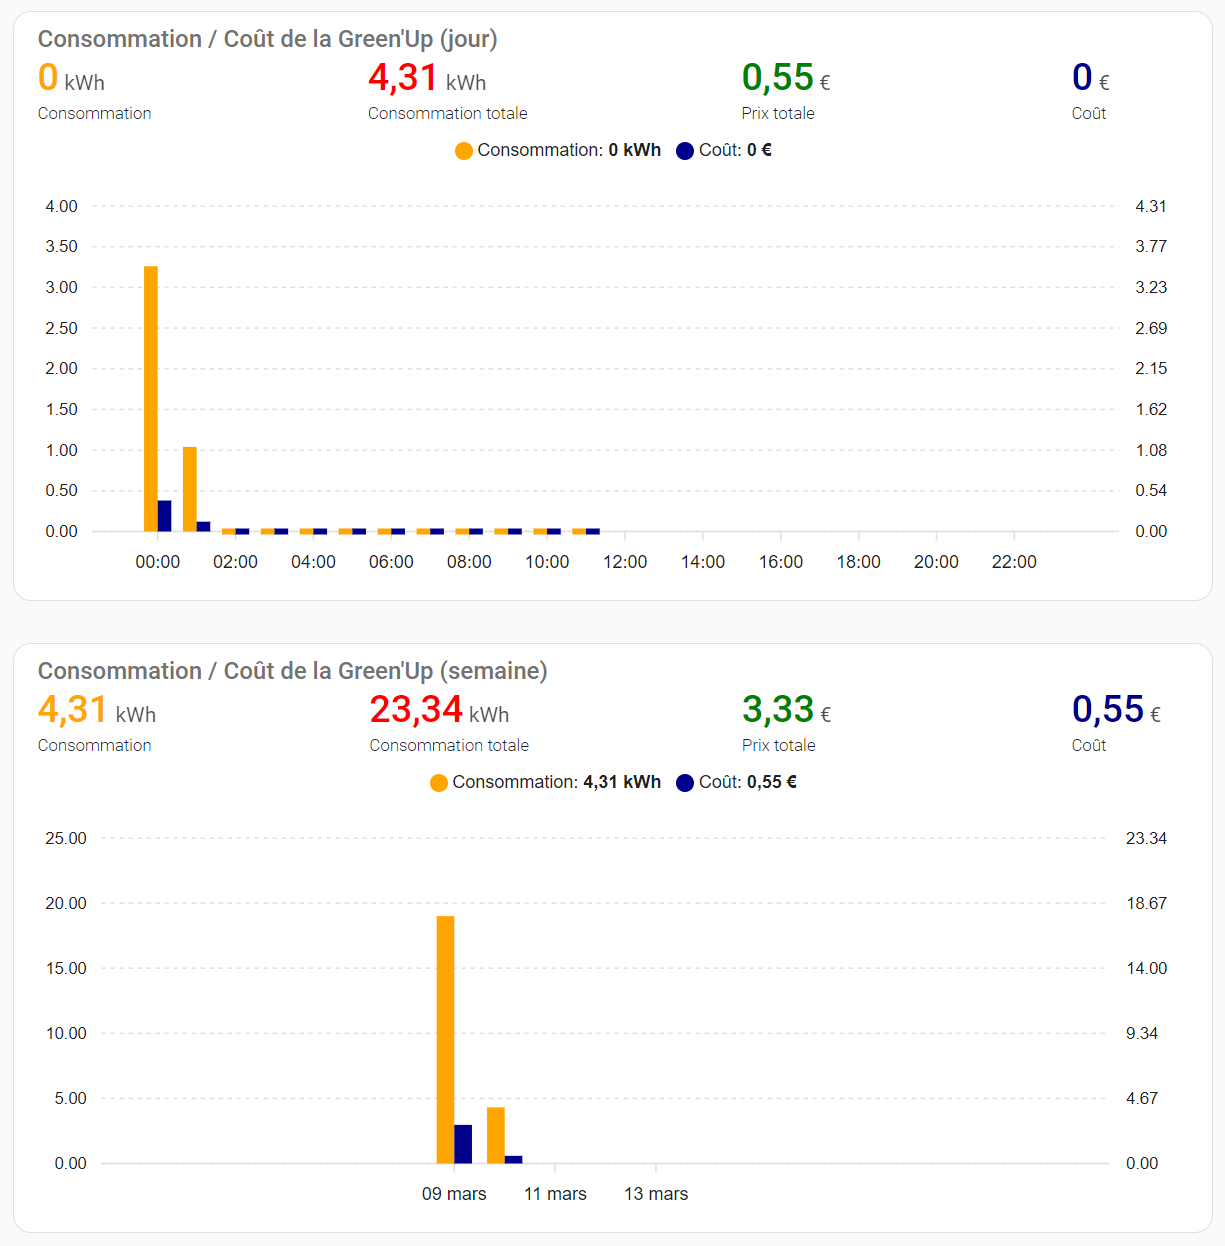Click the '10:00' time axis label
Screen dimensions: 1225x1246
(x=547, y=562)
